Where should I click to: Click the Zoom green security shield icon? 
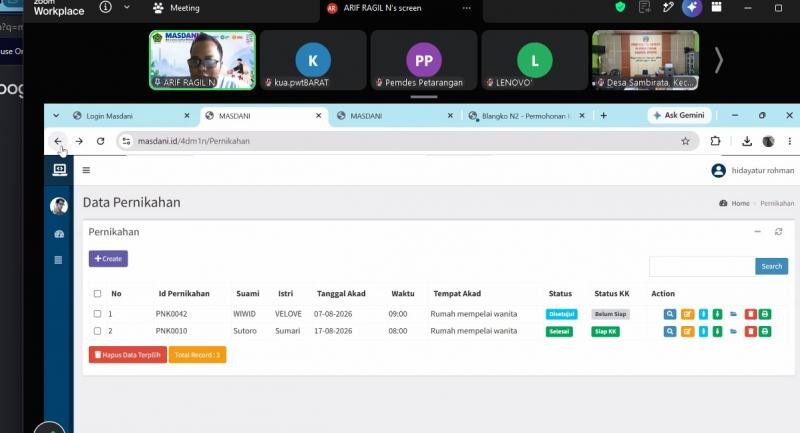pos(620,8)
